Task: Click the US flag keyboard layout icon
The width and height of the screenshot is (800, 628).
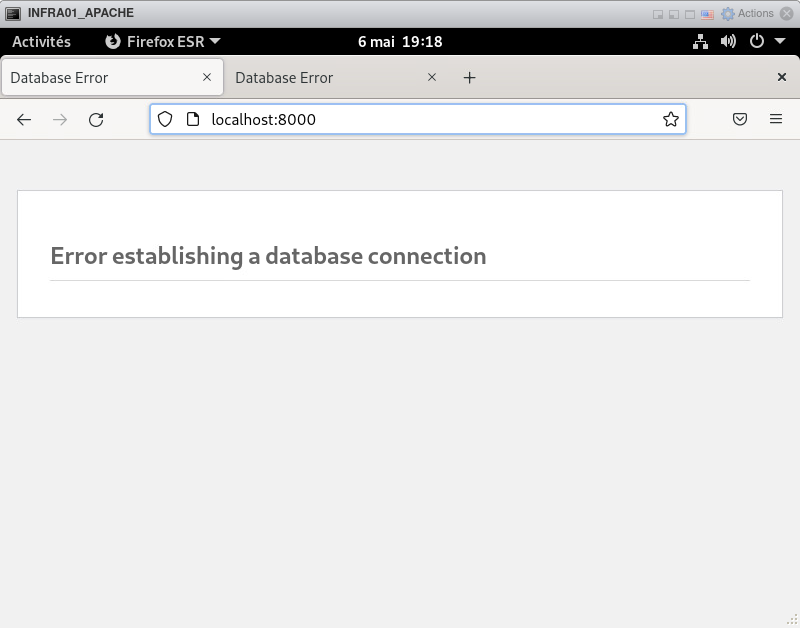Action: [x=707, y=14]
